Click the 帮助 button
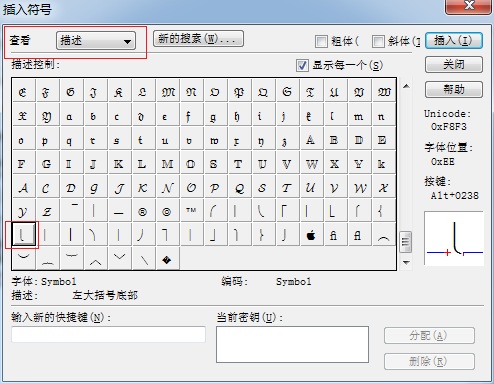 tap(454, 89)
